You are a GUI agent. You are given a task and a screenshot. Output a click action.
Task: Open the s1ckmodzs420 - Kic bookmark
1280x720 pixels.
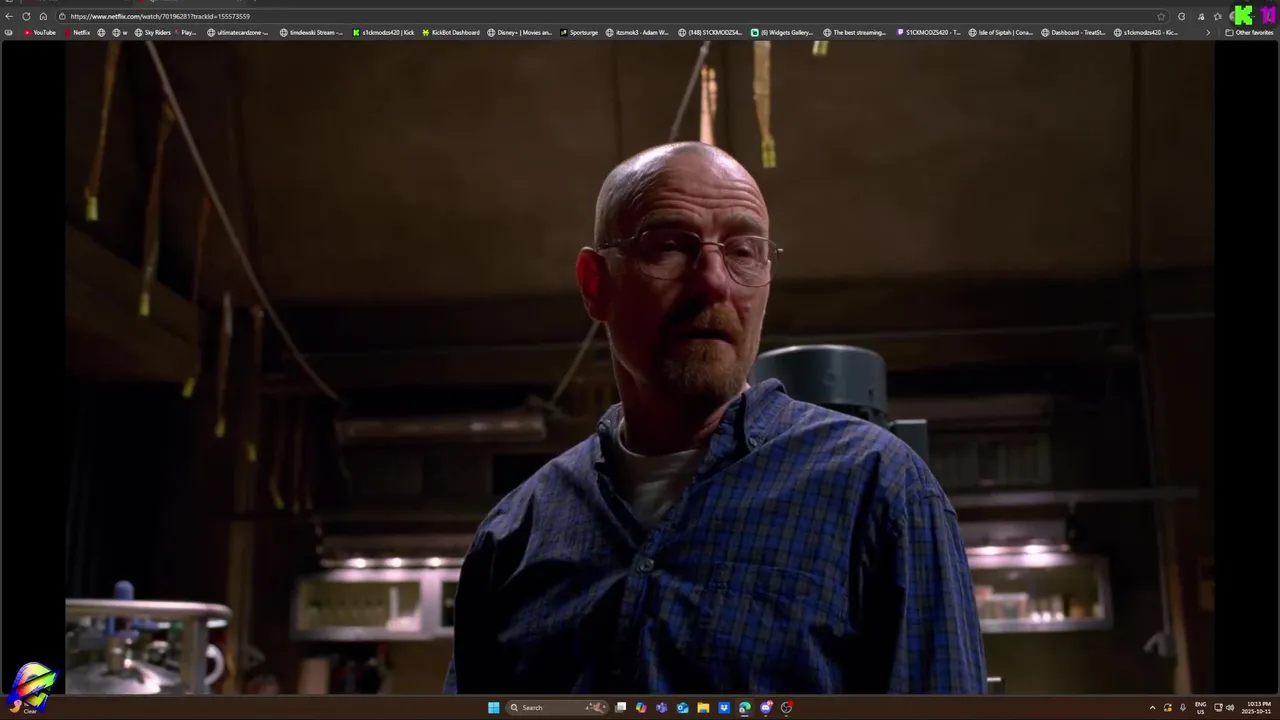1145,33
